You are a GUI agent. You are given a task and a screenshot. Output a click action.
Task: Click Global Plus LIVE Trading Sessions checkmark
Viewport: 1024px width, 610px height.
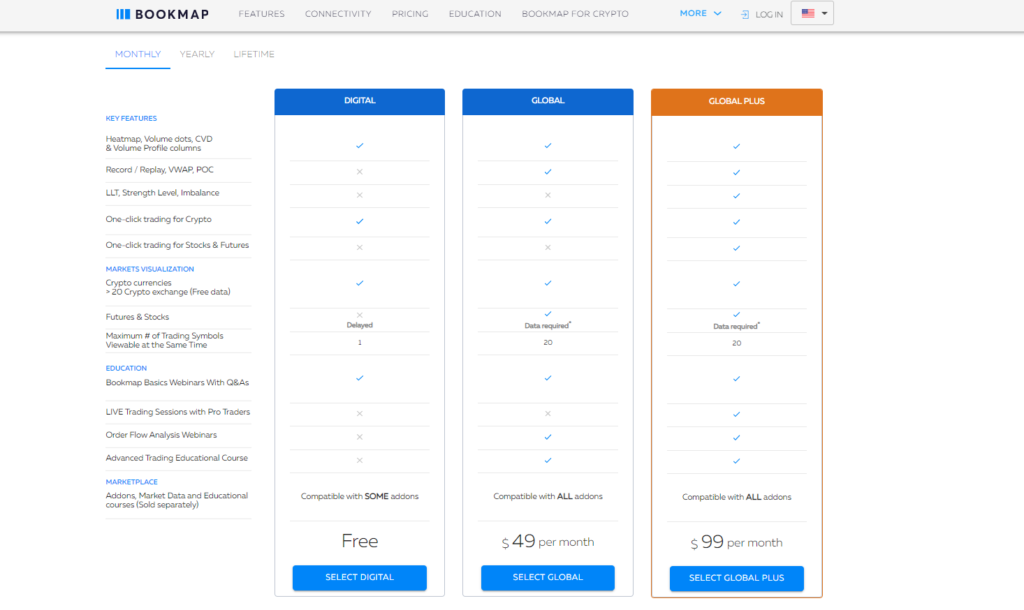736,414
